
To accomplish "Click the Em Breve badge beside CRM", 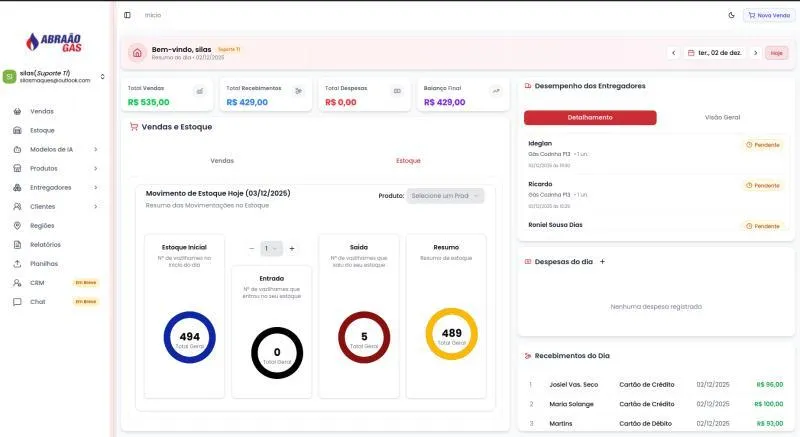I will coord(86,282).
